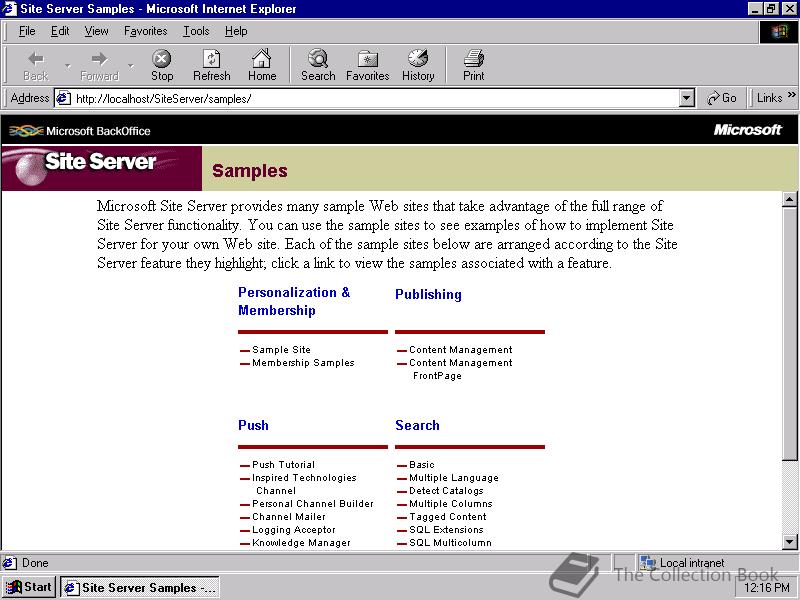Viewport: 800px width, 600px height.
Task: Click the Local intranet zone text
Action: click(x=692, y=563)
